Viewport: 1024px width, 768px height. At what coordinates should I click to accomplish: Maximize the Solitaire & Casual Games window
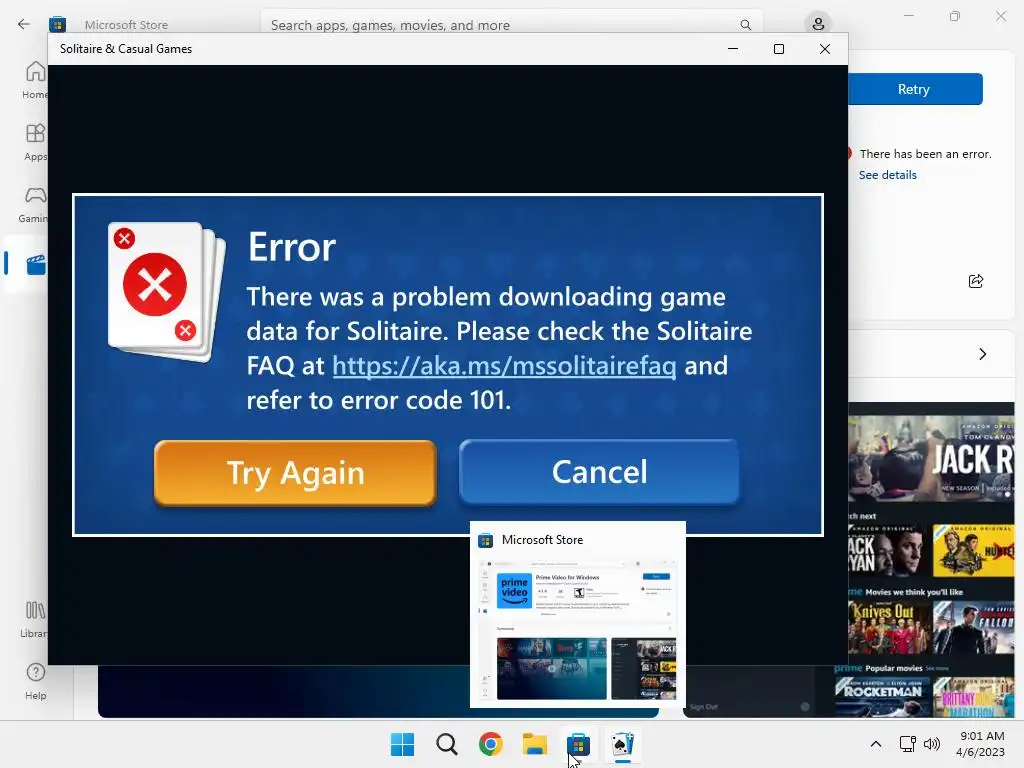click(x=778, y=49)
